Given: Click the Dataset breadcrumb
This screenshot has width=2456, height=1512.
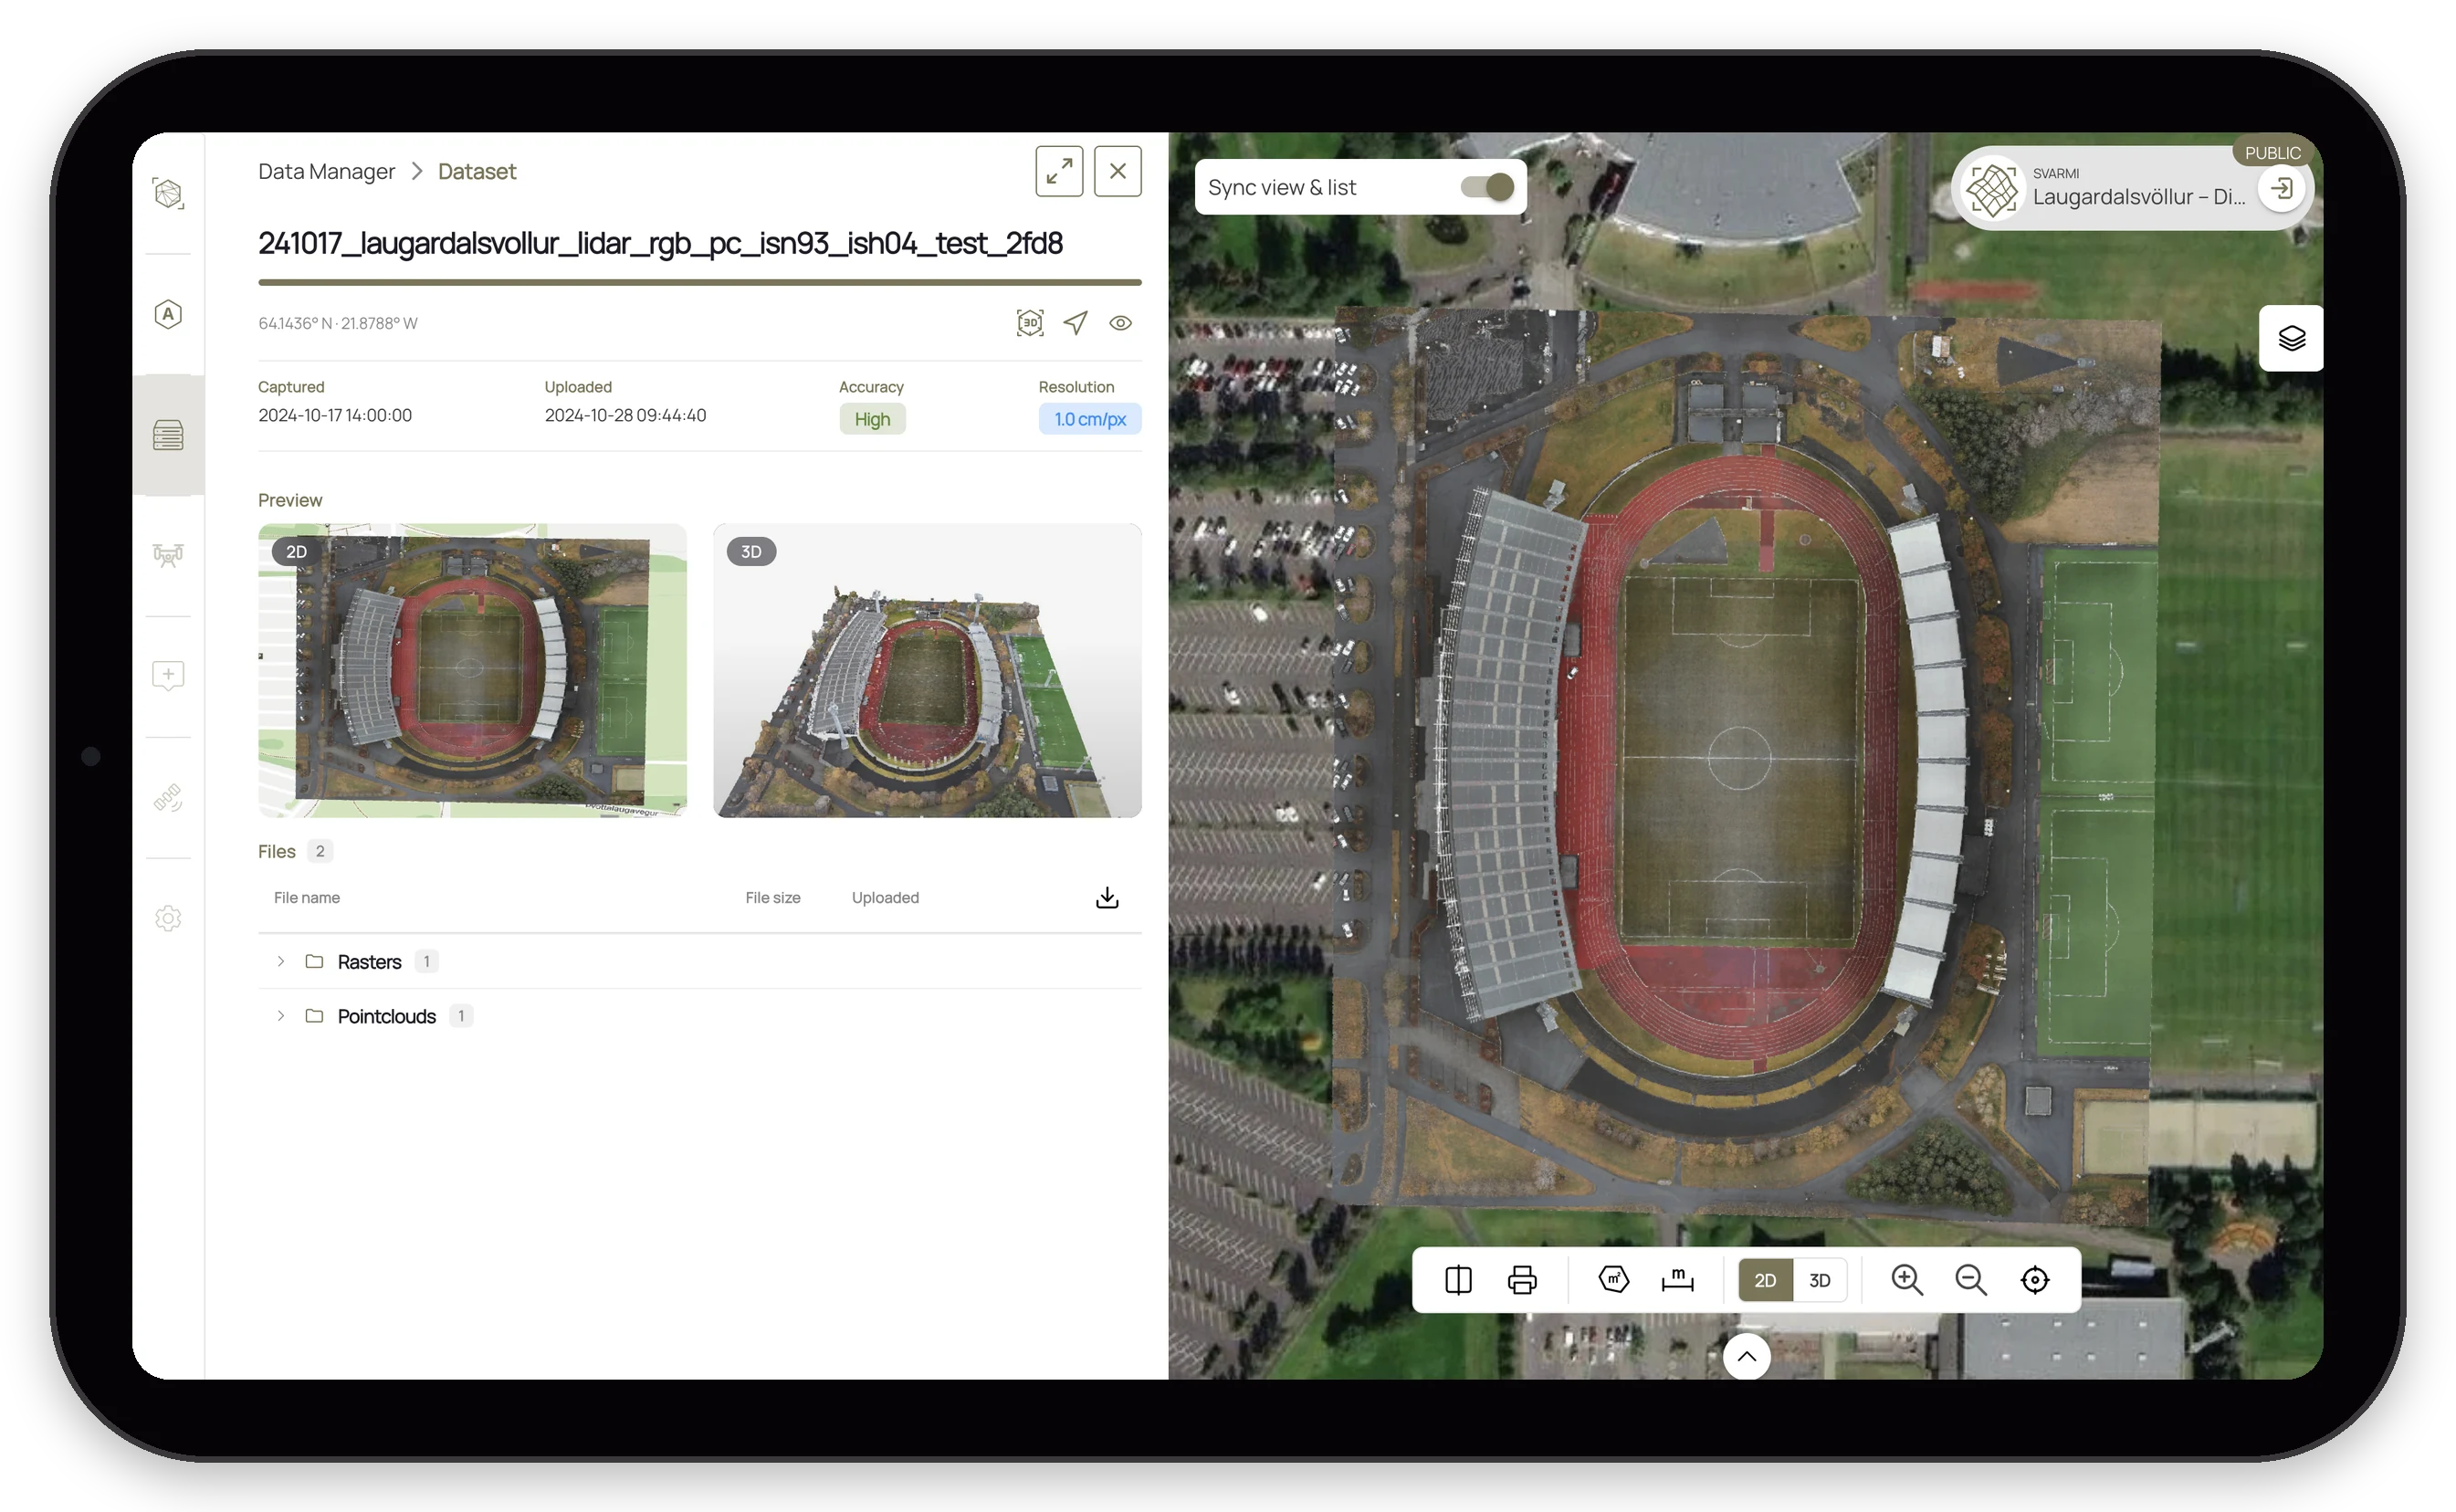Looking at the screenshot, I should tap(477, 171).
